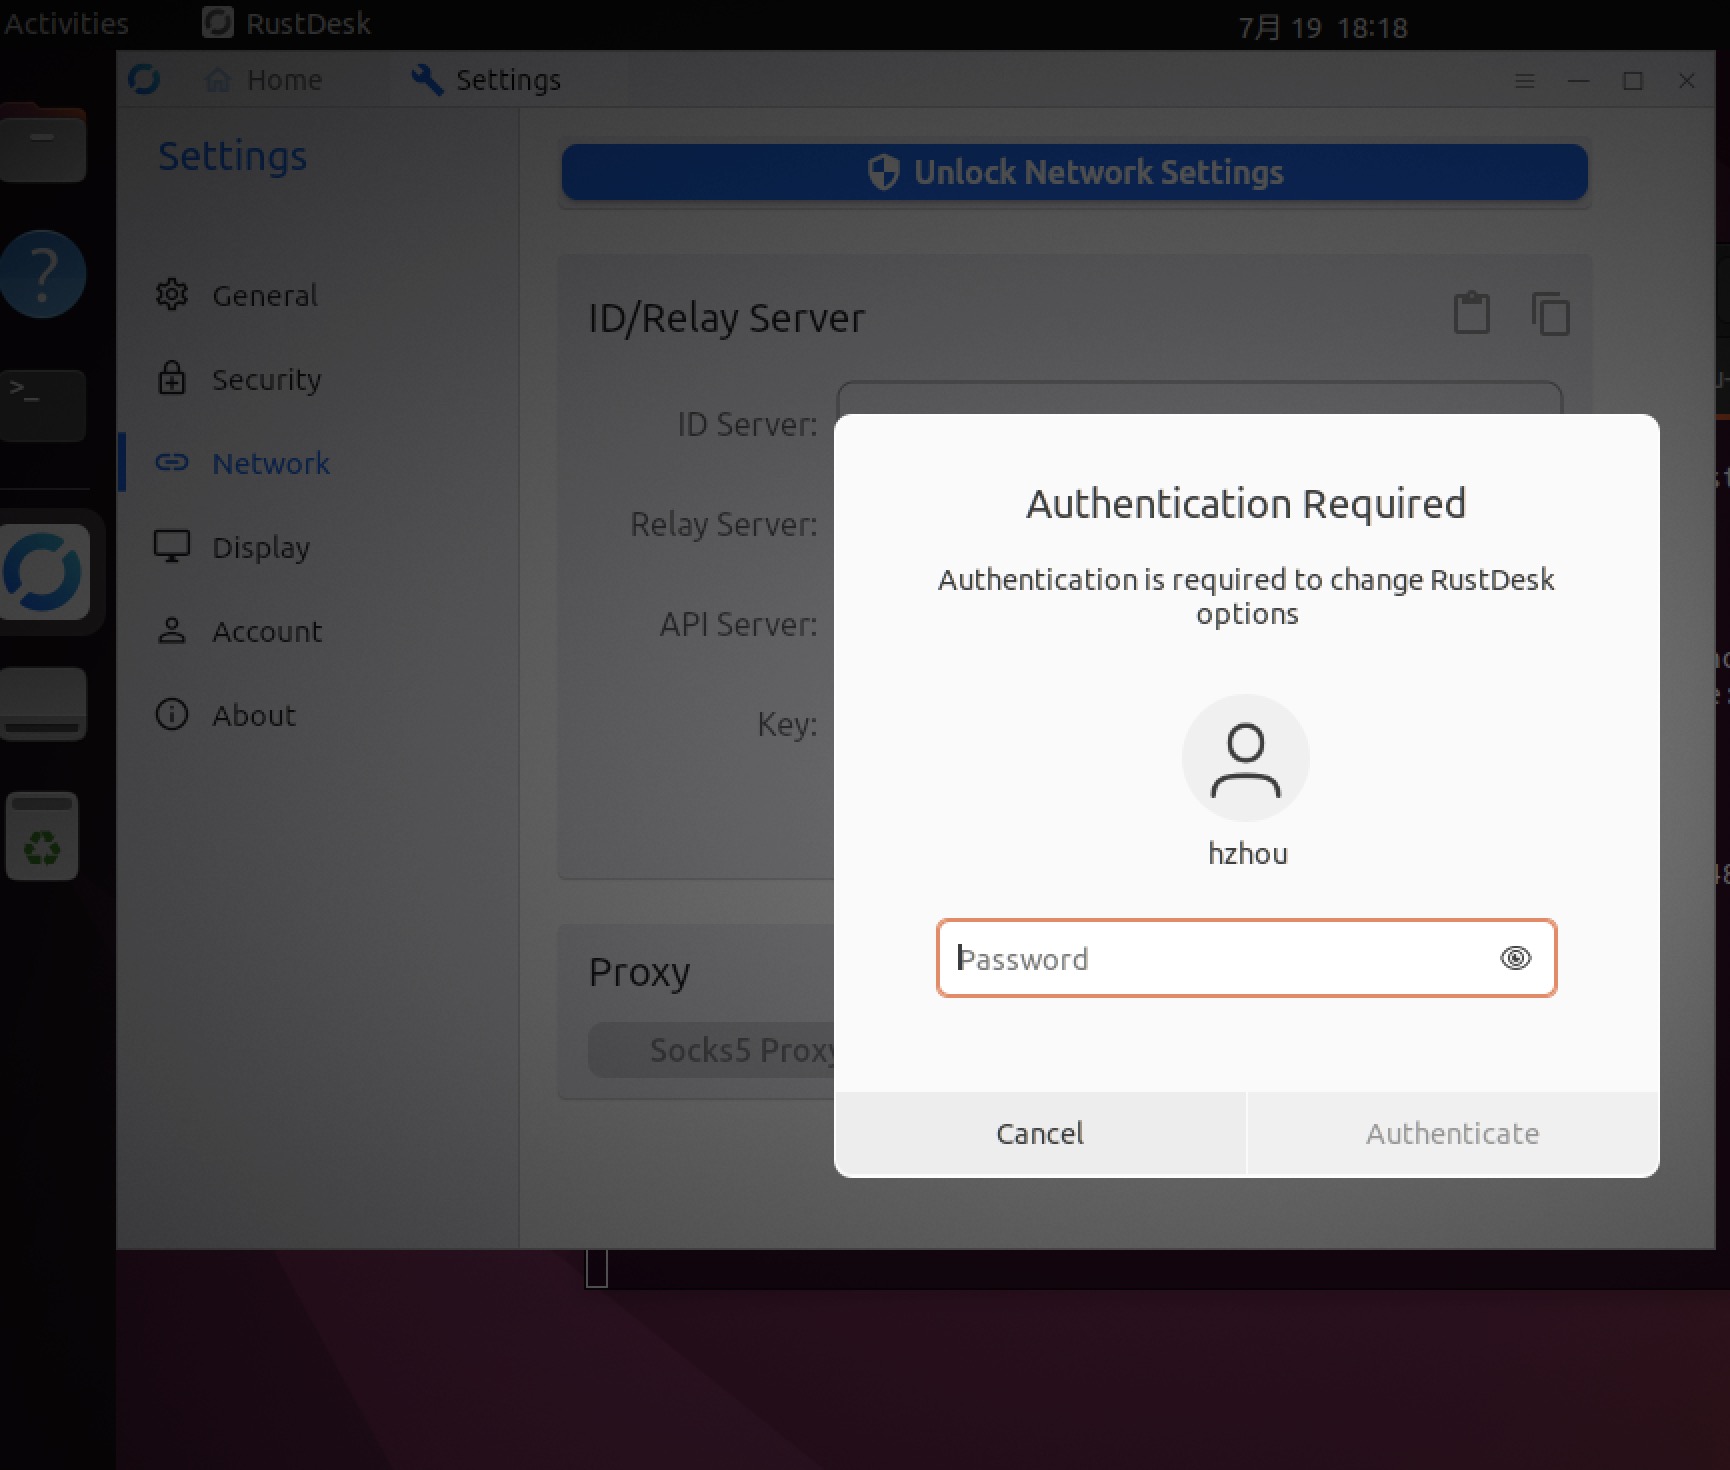Cancel the authentication dialog
This screenshot has height=1470, width=1730.
[x=1039, y=1133]
